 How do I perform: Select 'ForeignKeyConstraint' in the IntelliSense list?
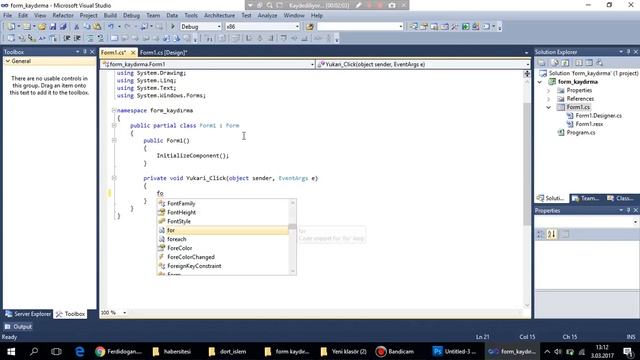(223, 266)
